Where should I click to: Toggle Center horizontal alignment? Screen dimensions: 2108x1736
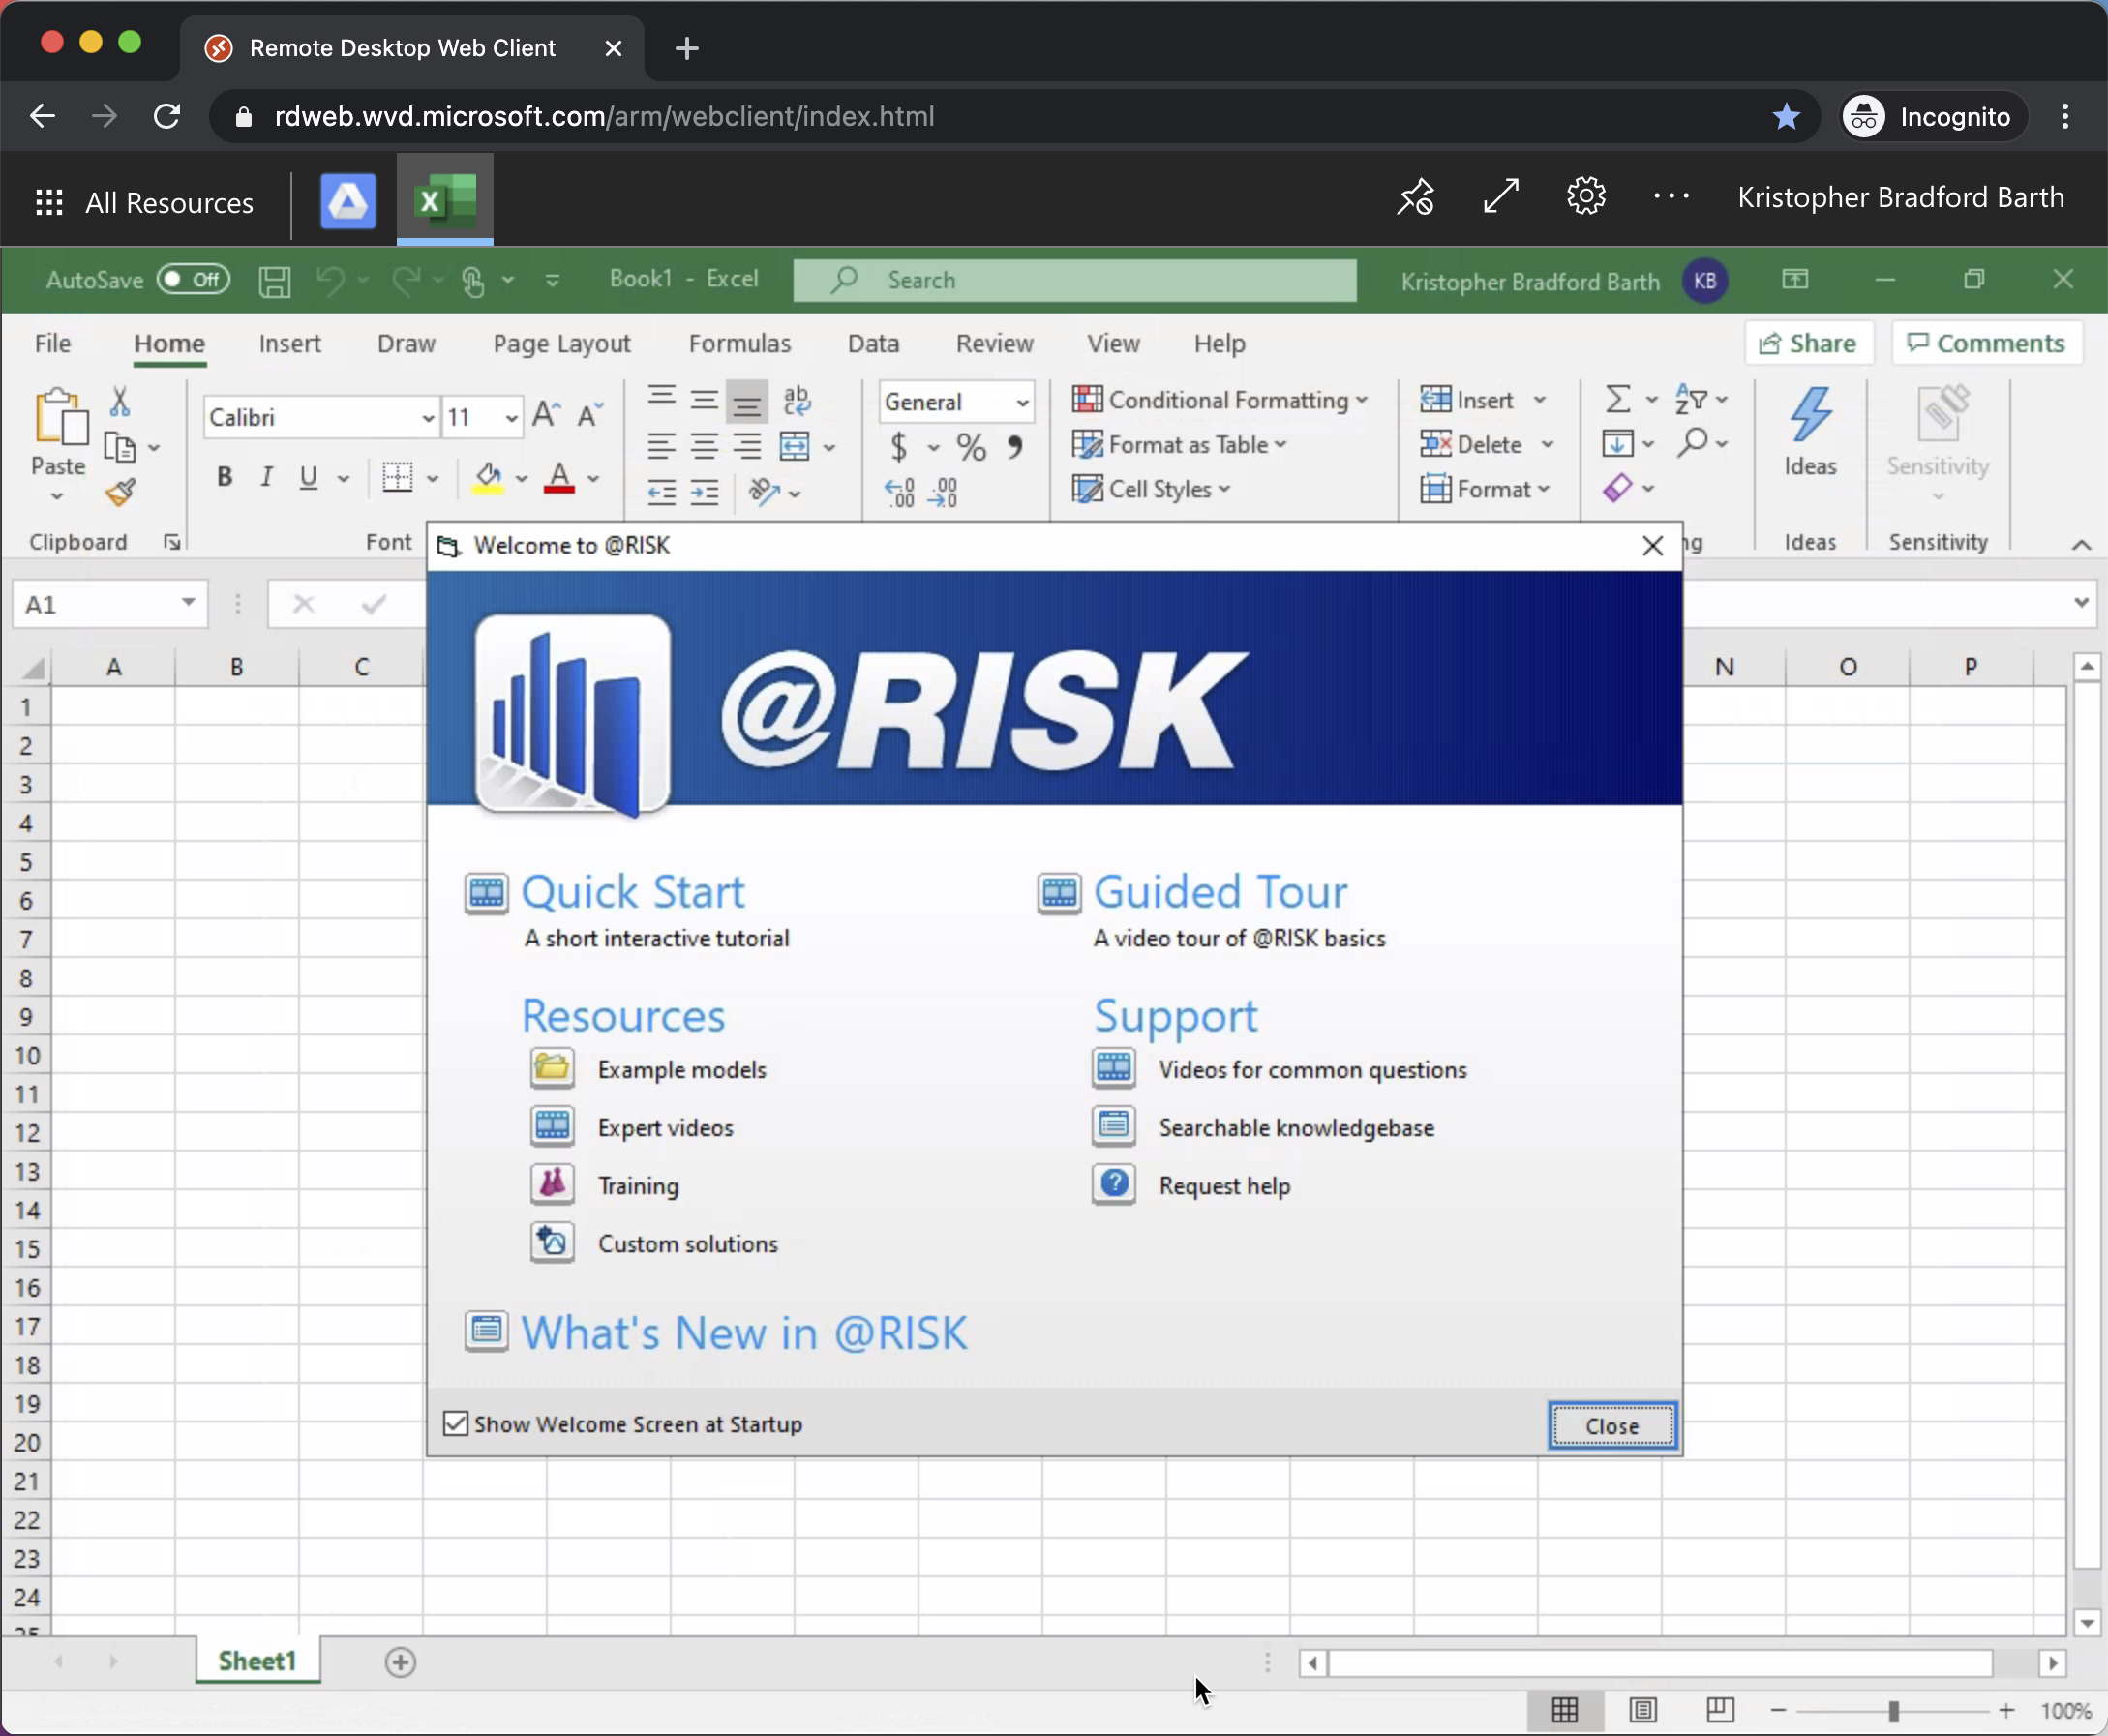(704, 446)
